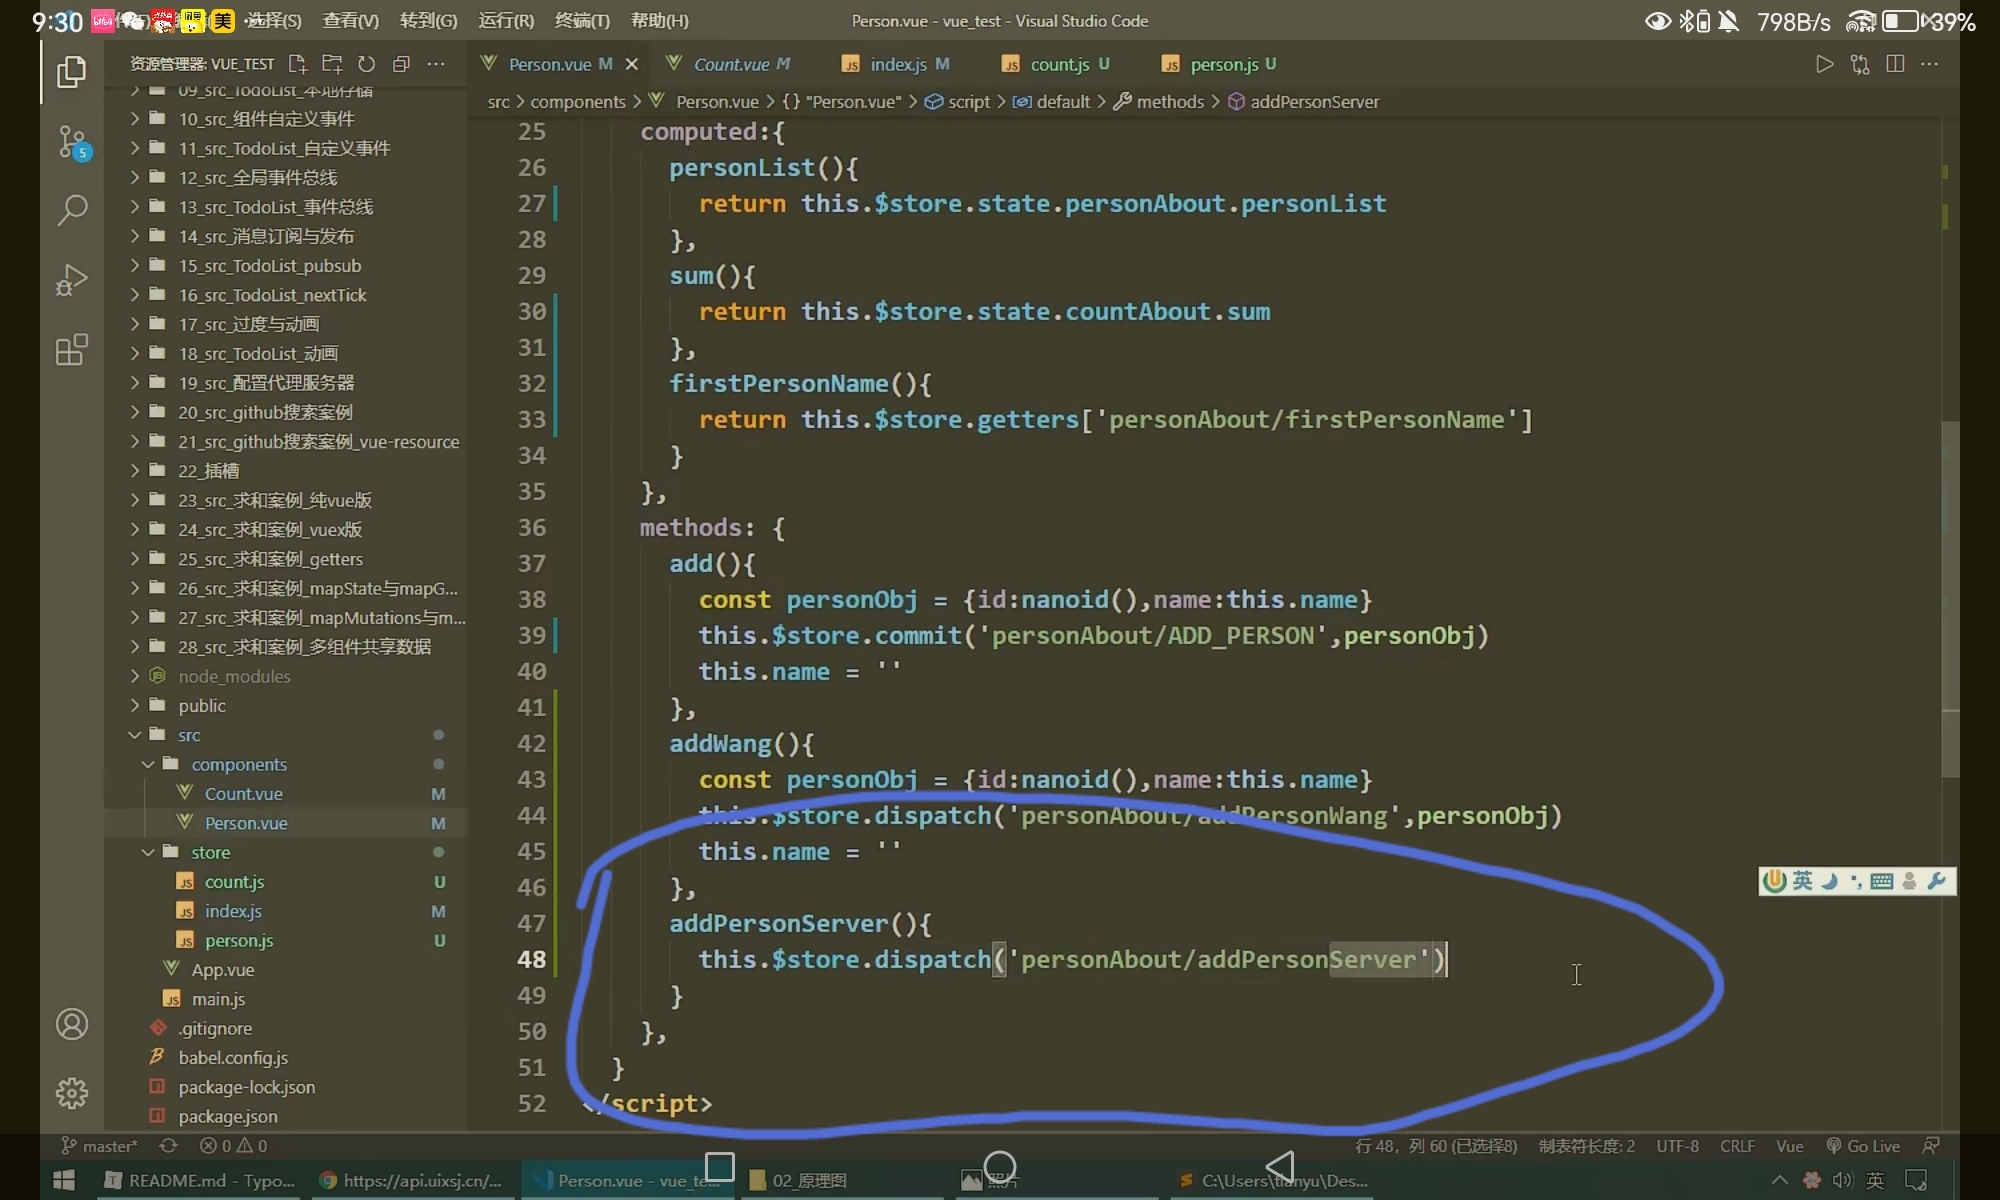Open the Explorer view in activity bar
This screenshot has width=2000, height=1200.
click(x=71, y=72)
